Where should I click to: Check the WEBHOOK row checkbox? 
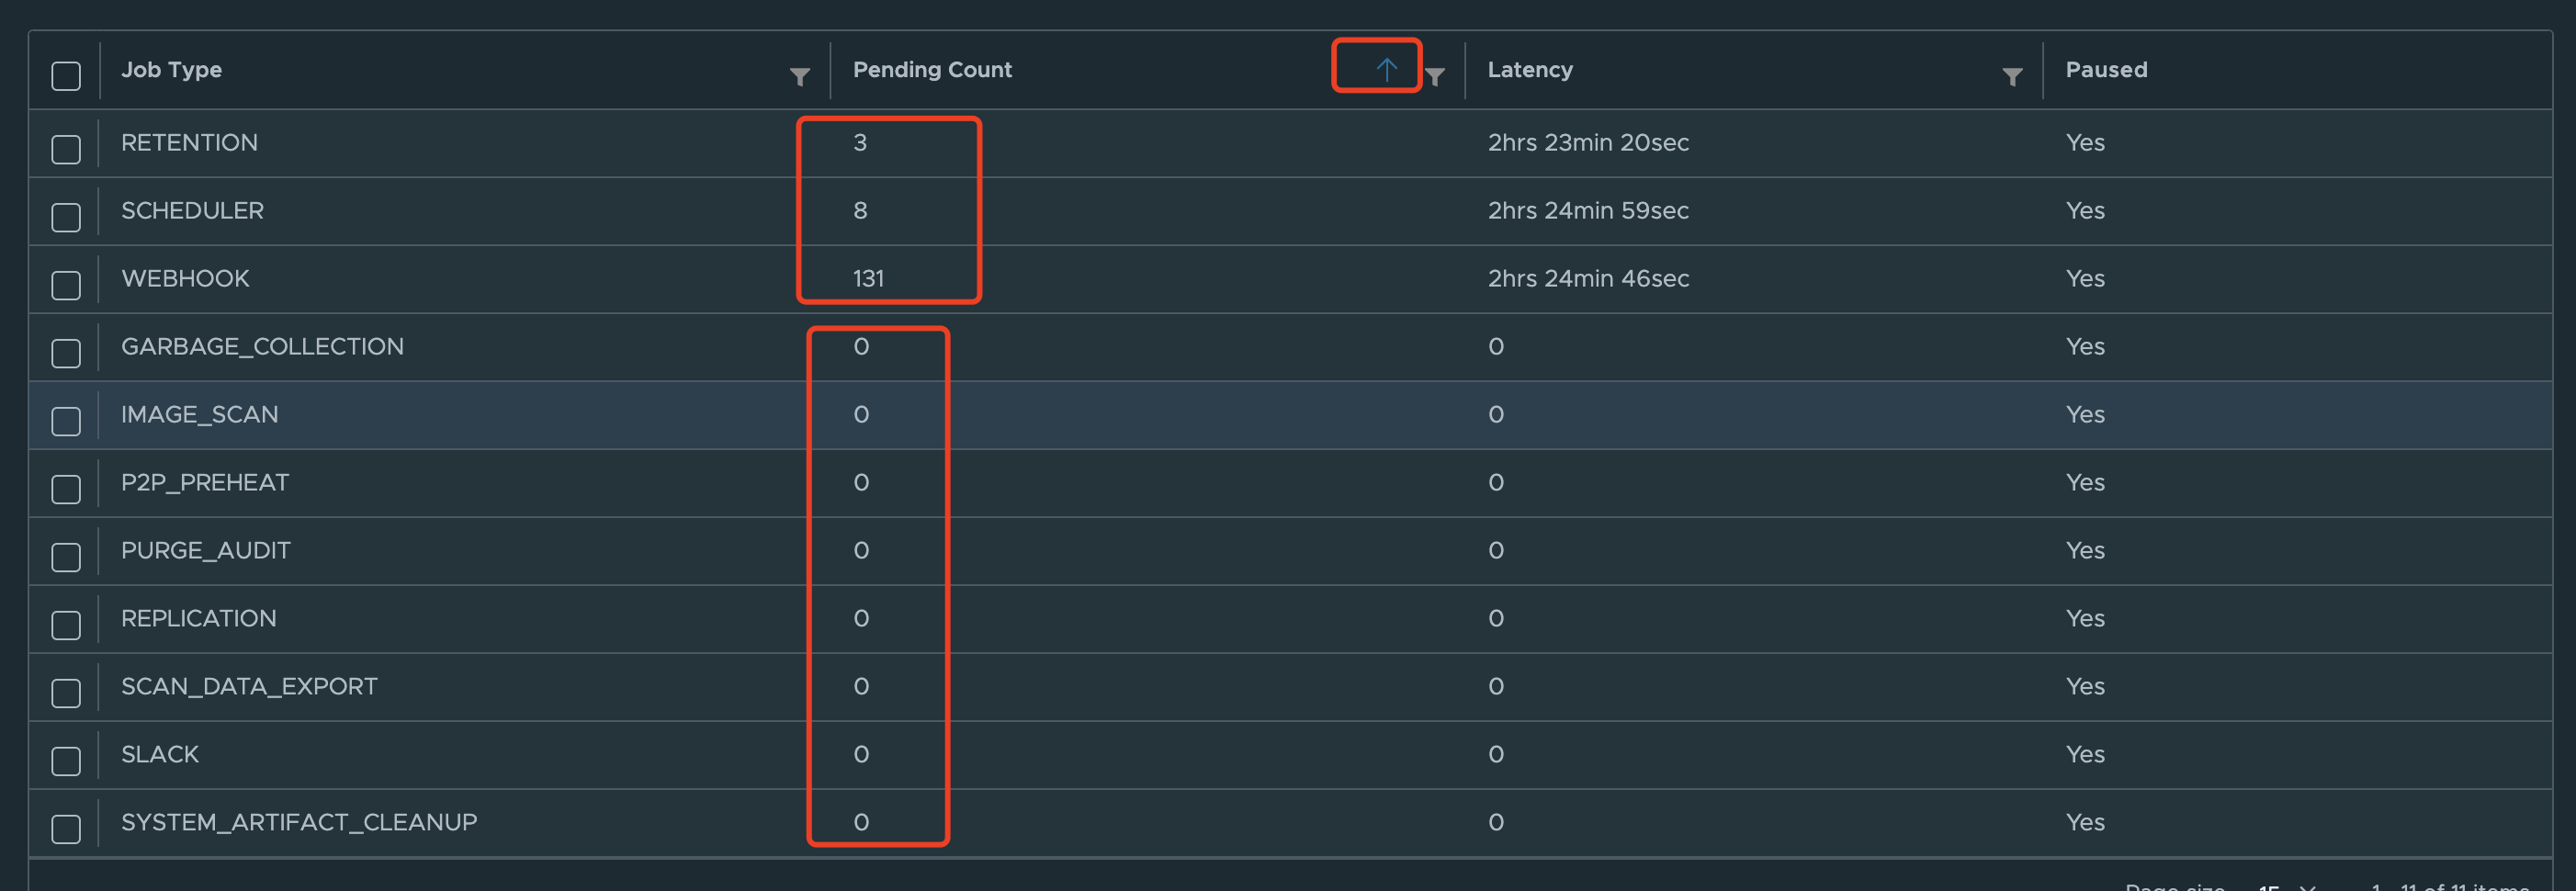point(65,285)
